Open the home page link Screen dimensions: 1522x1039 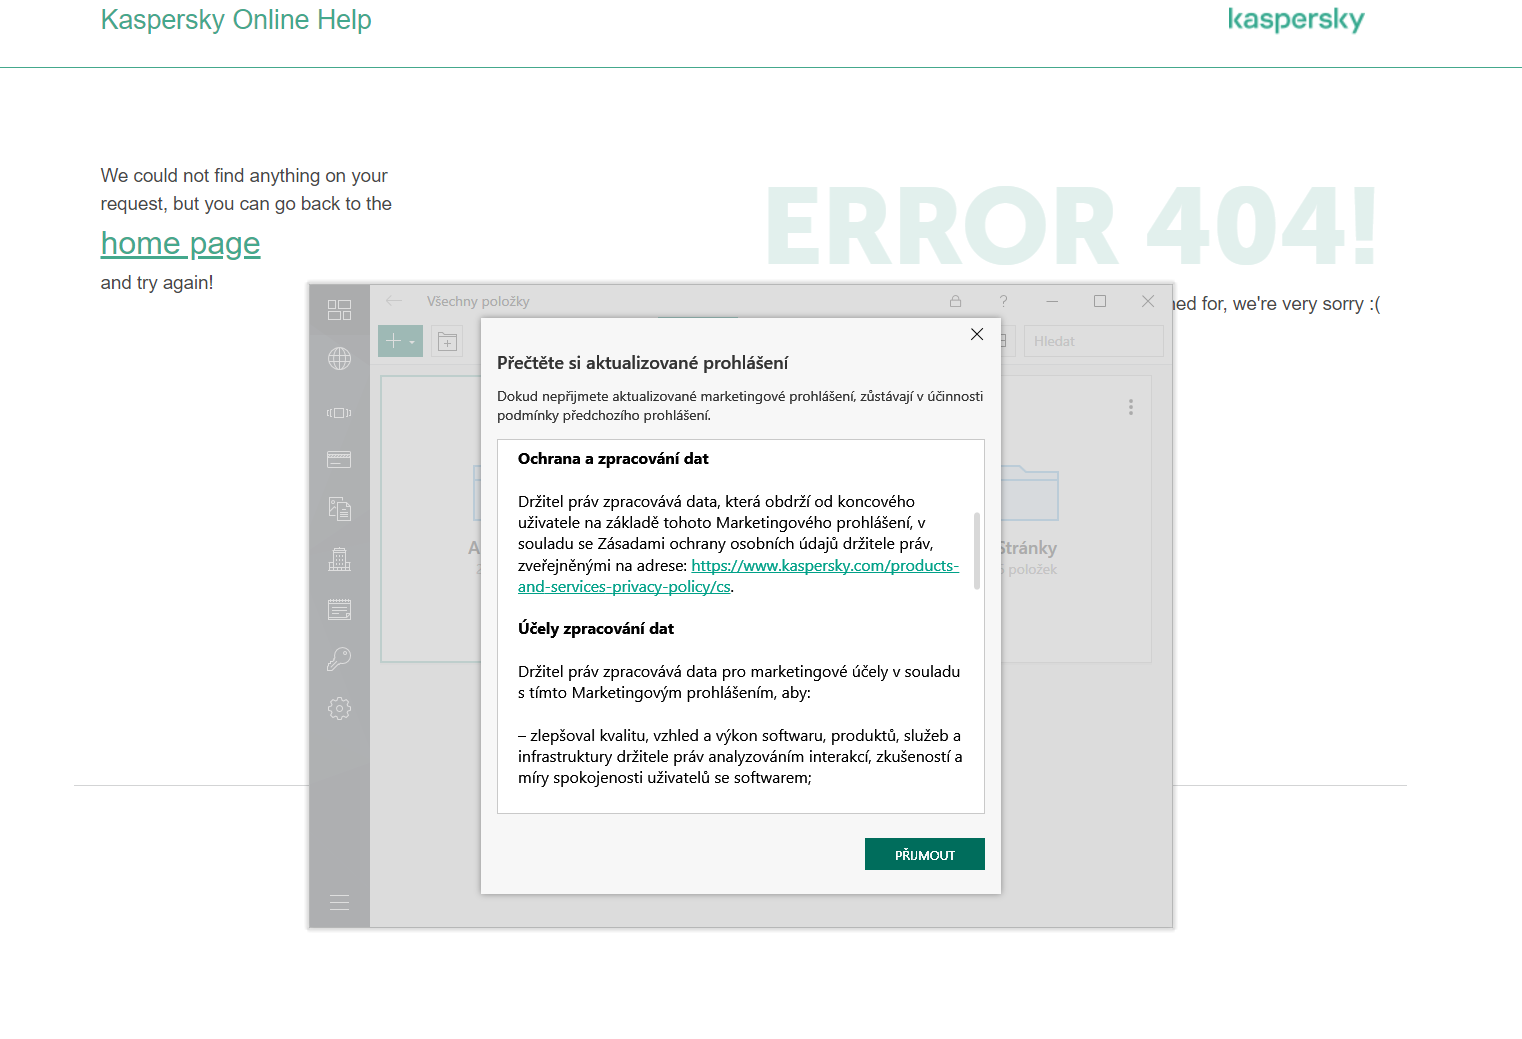point(180,243)
